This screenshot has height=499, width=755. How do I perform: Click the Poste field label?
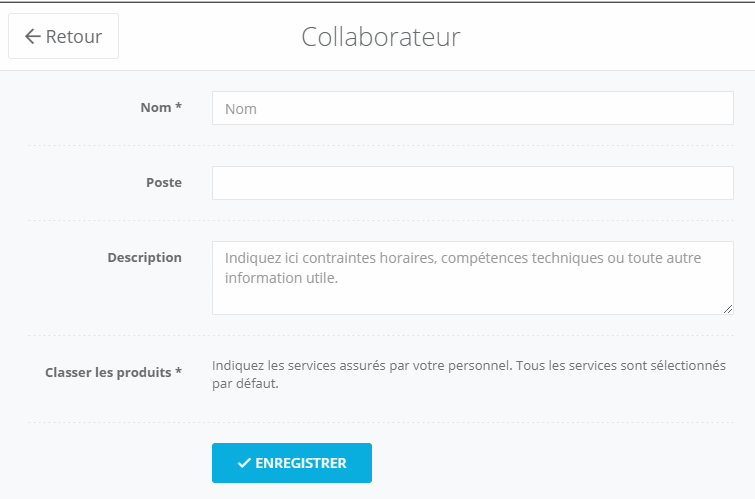coord(164,183)
